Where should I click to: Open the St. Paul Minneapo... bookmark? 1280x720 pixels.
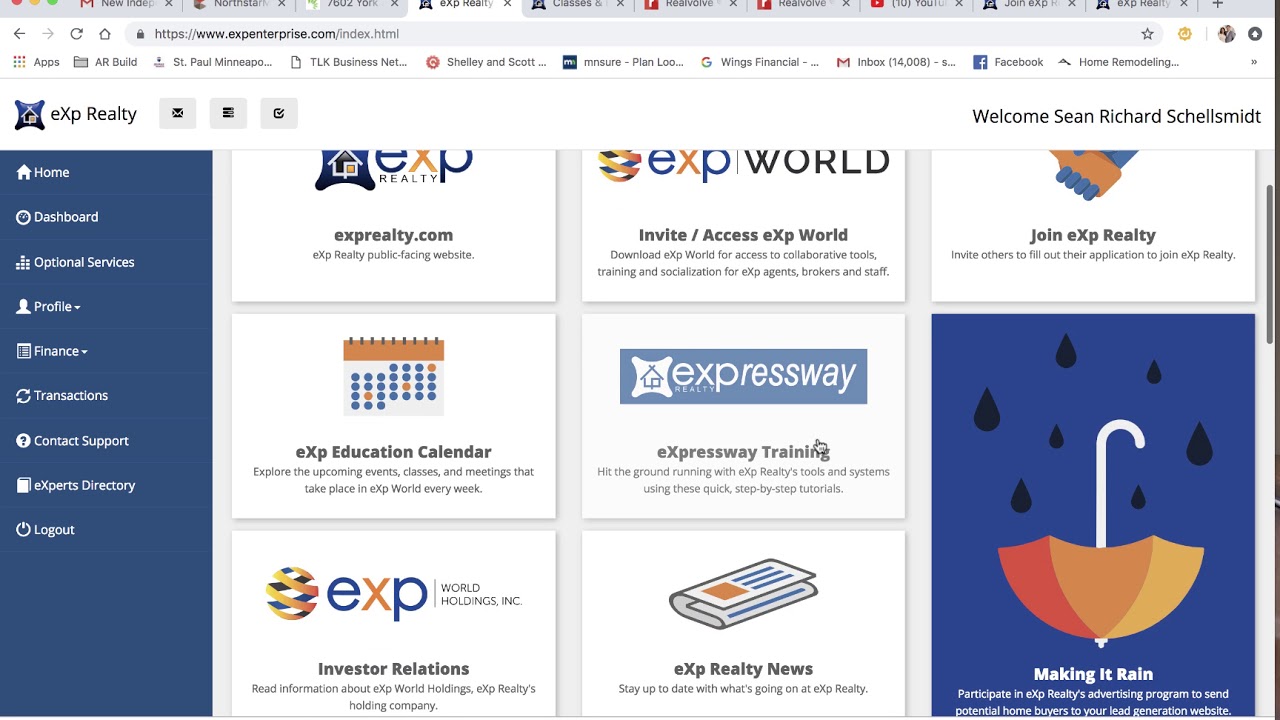click(212, 62)
